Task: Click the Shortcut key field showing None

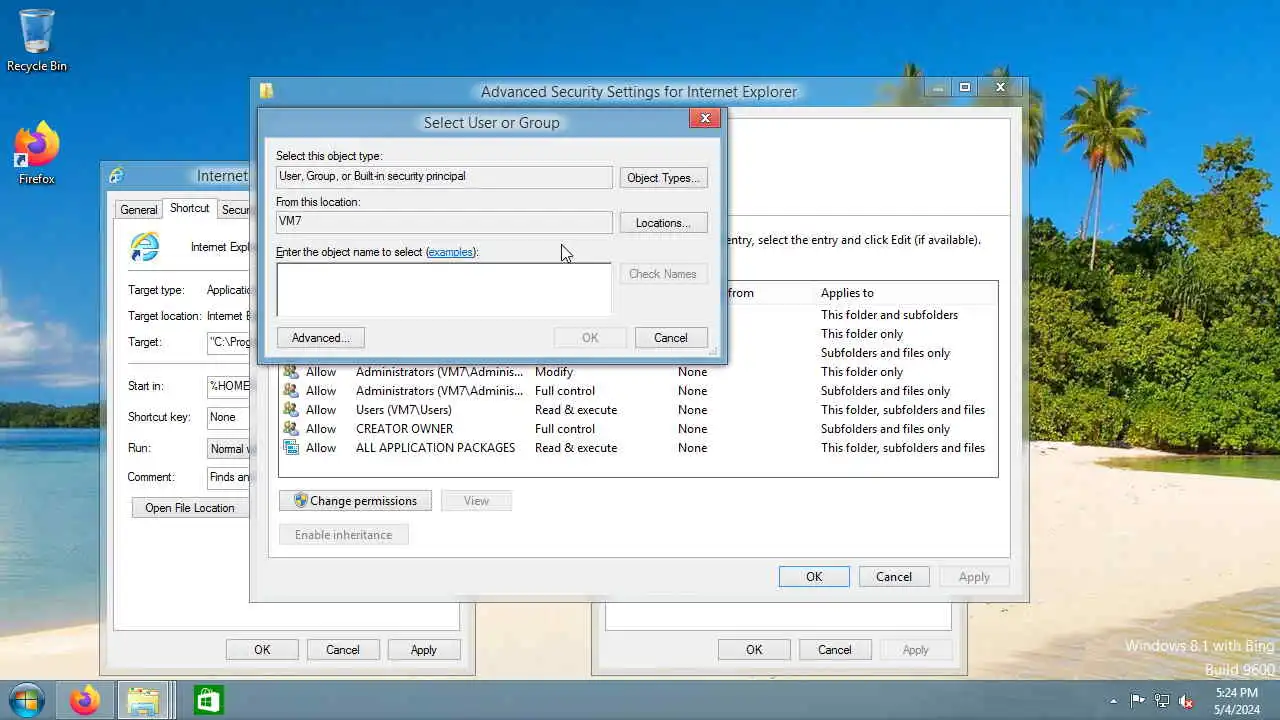Action: 228,417
